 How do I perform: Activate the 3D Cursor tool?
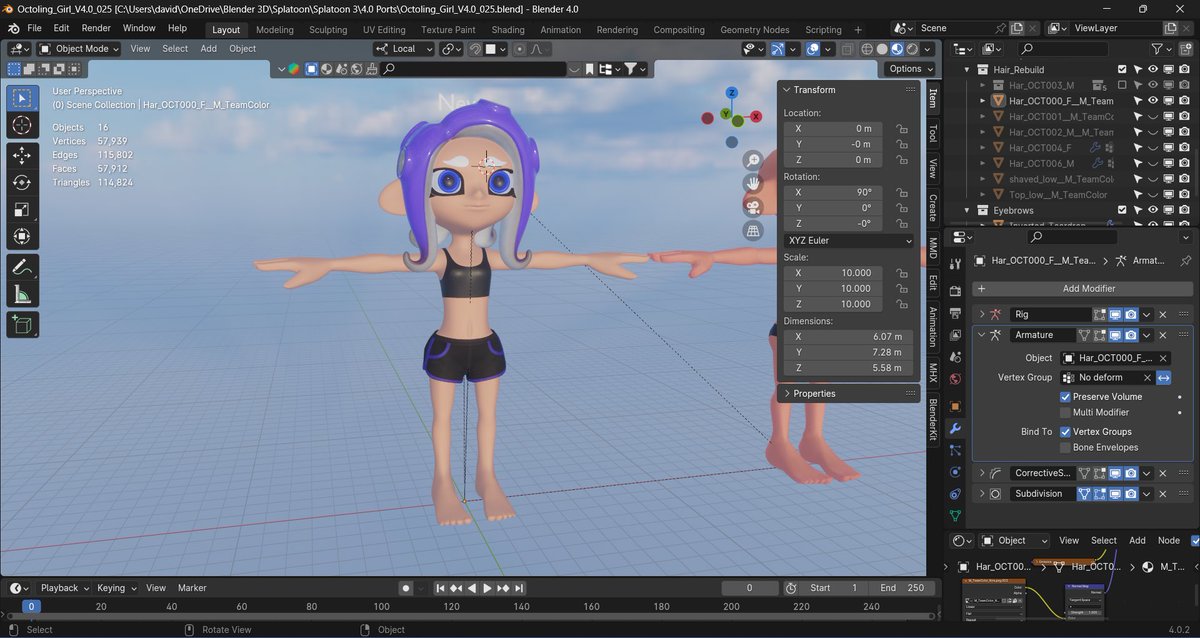(23, 126)
